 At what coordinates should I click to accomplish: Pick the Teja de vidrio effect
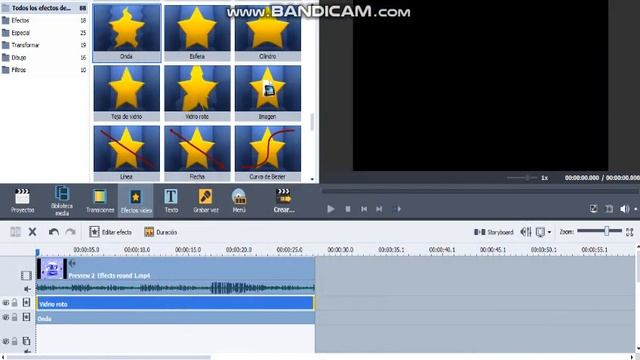click(x=127, y=93)
